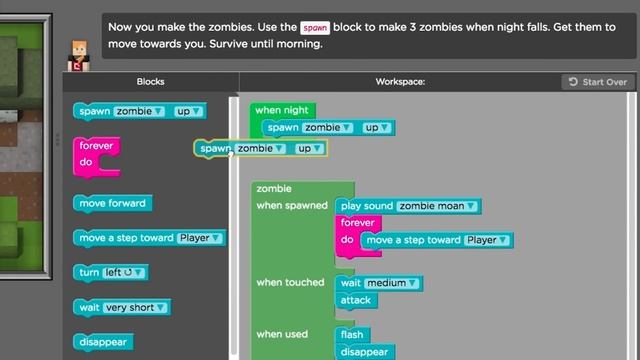
Task: Click the game preview area on the left
Action: (22, 147)
